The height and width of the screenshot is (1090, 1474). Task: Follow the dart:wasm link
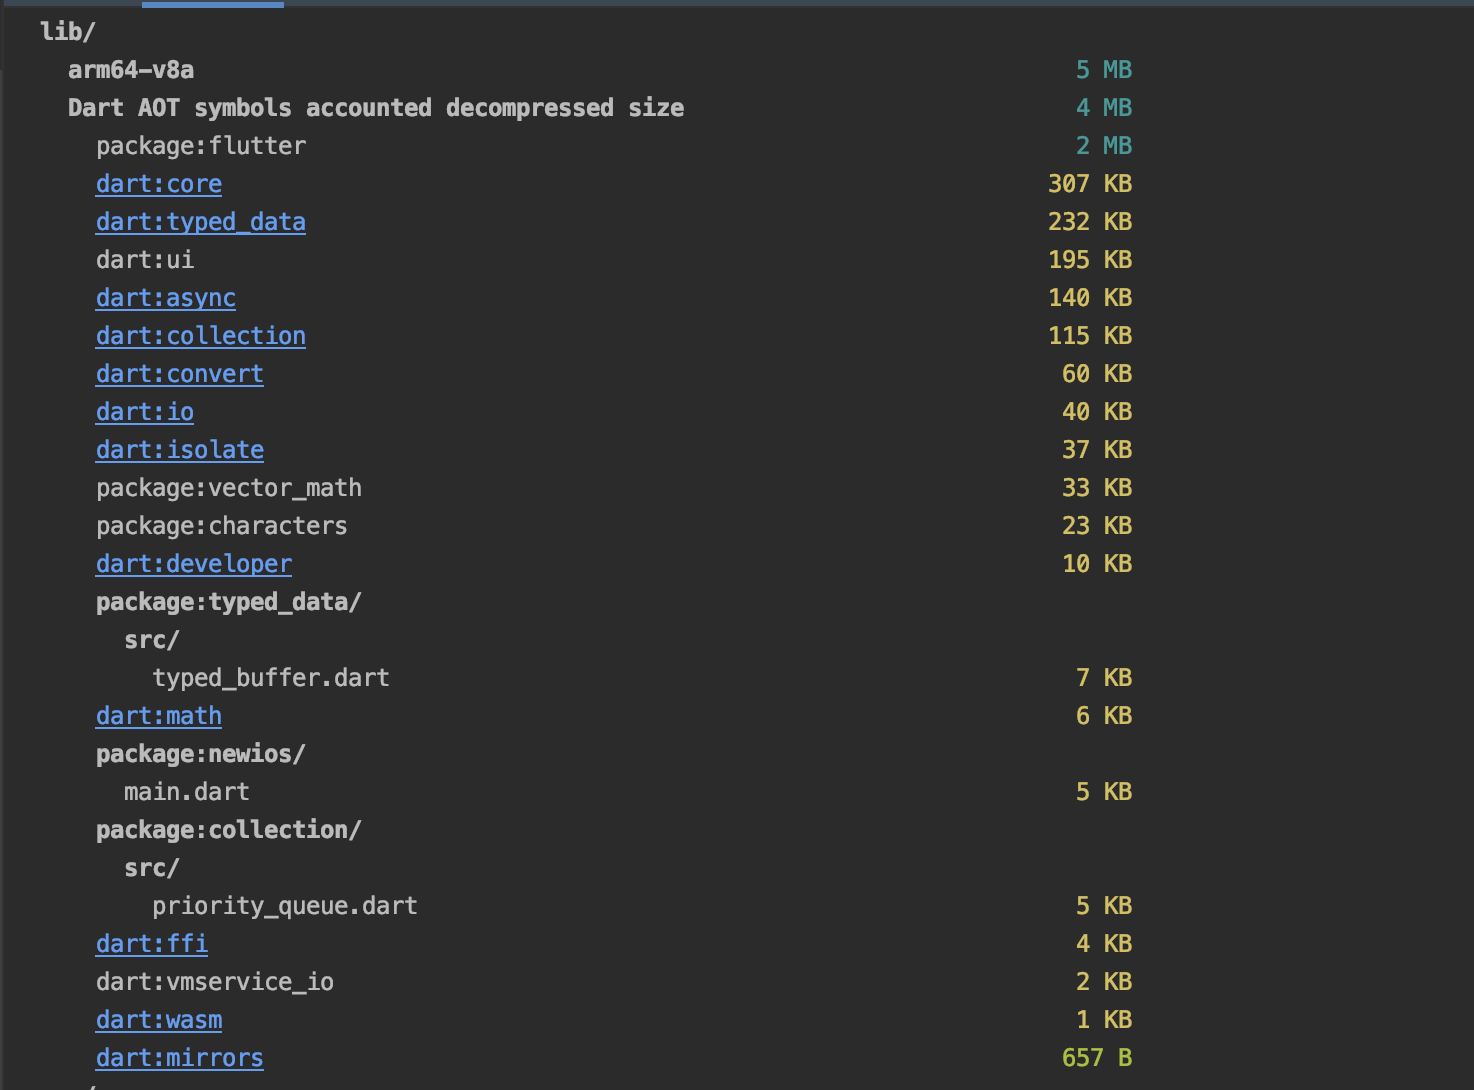point(158,1019)
